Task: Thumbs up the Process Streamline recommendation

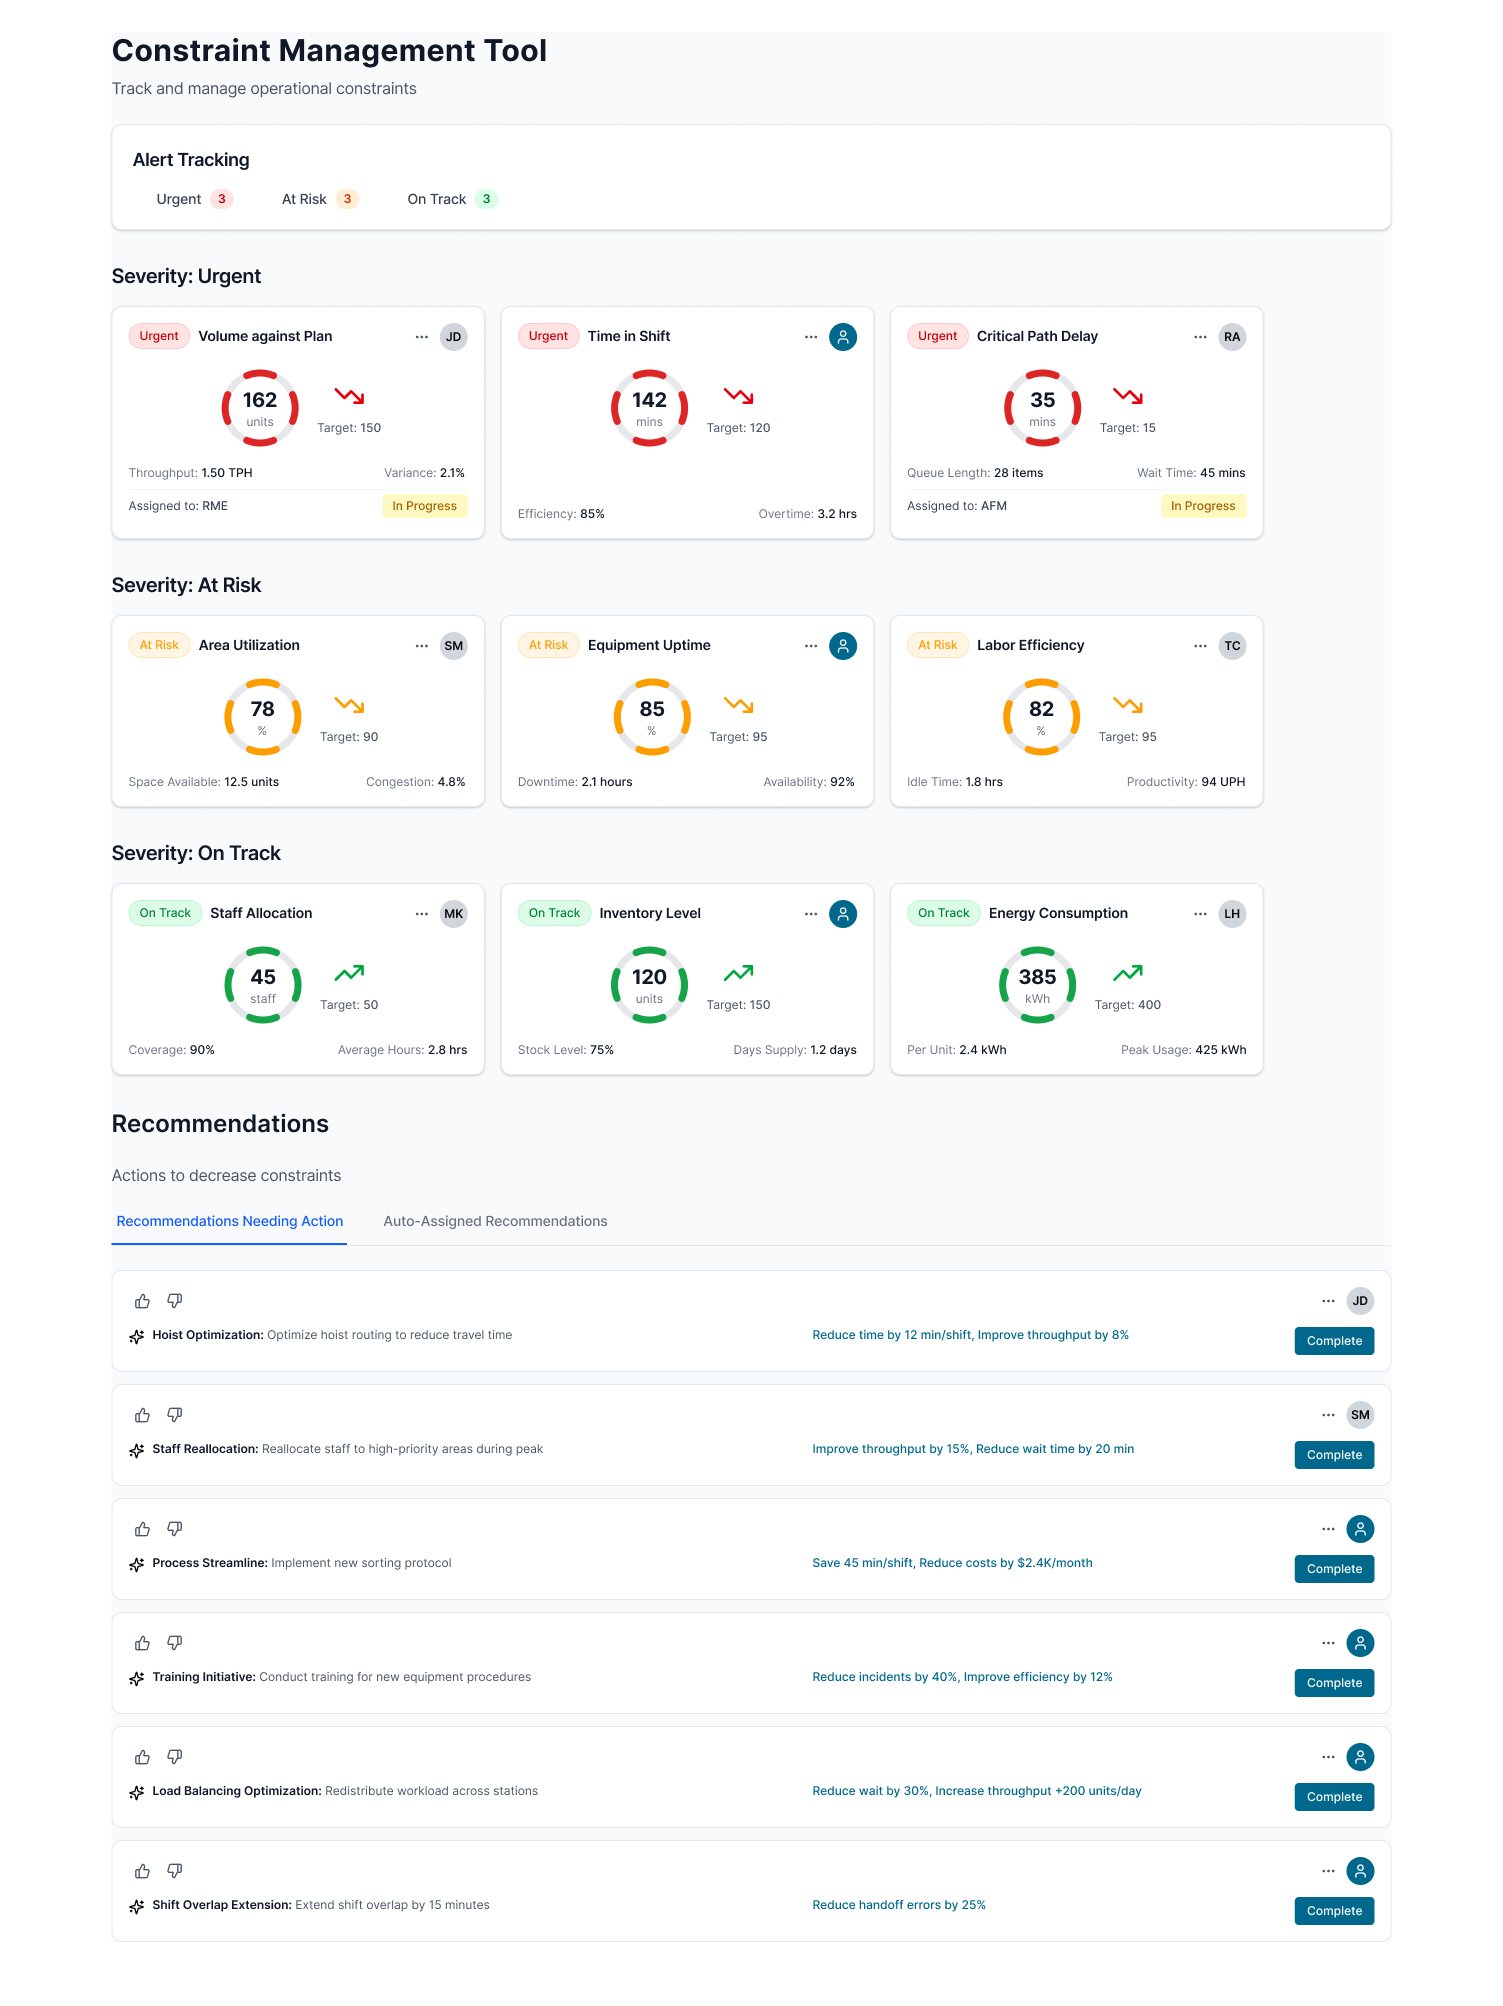Action: tap(142, 1529)
